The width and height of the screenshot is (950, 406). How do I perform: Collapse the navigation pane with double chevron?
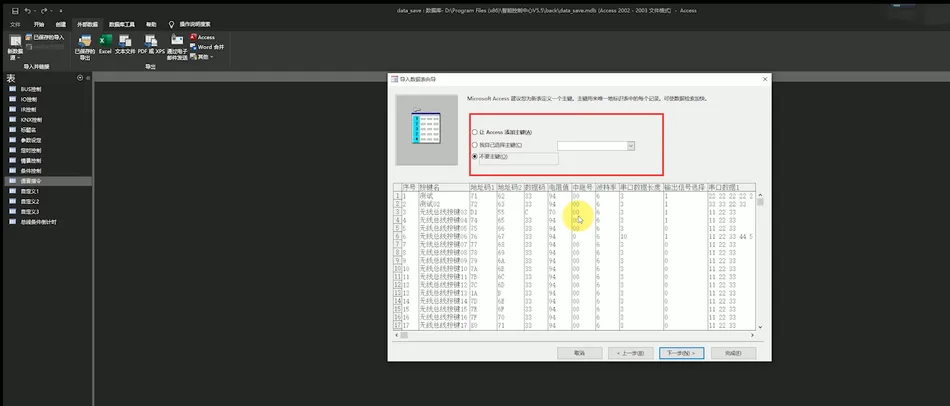click(88, 78)
